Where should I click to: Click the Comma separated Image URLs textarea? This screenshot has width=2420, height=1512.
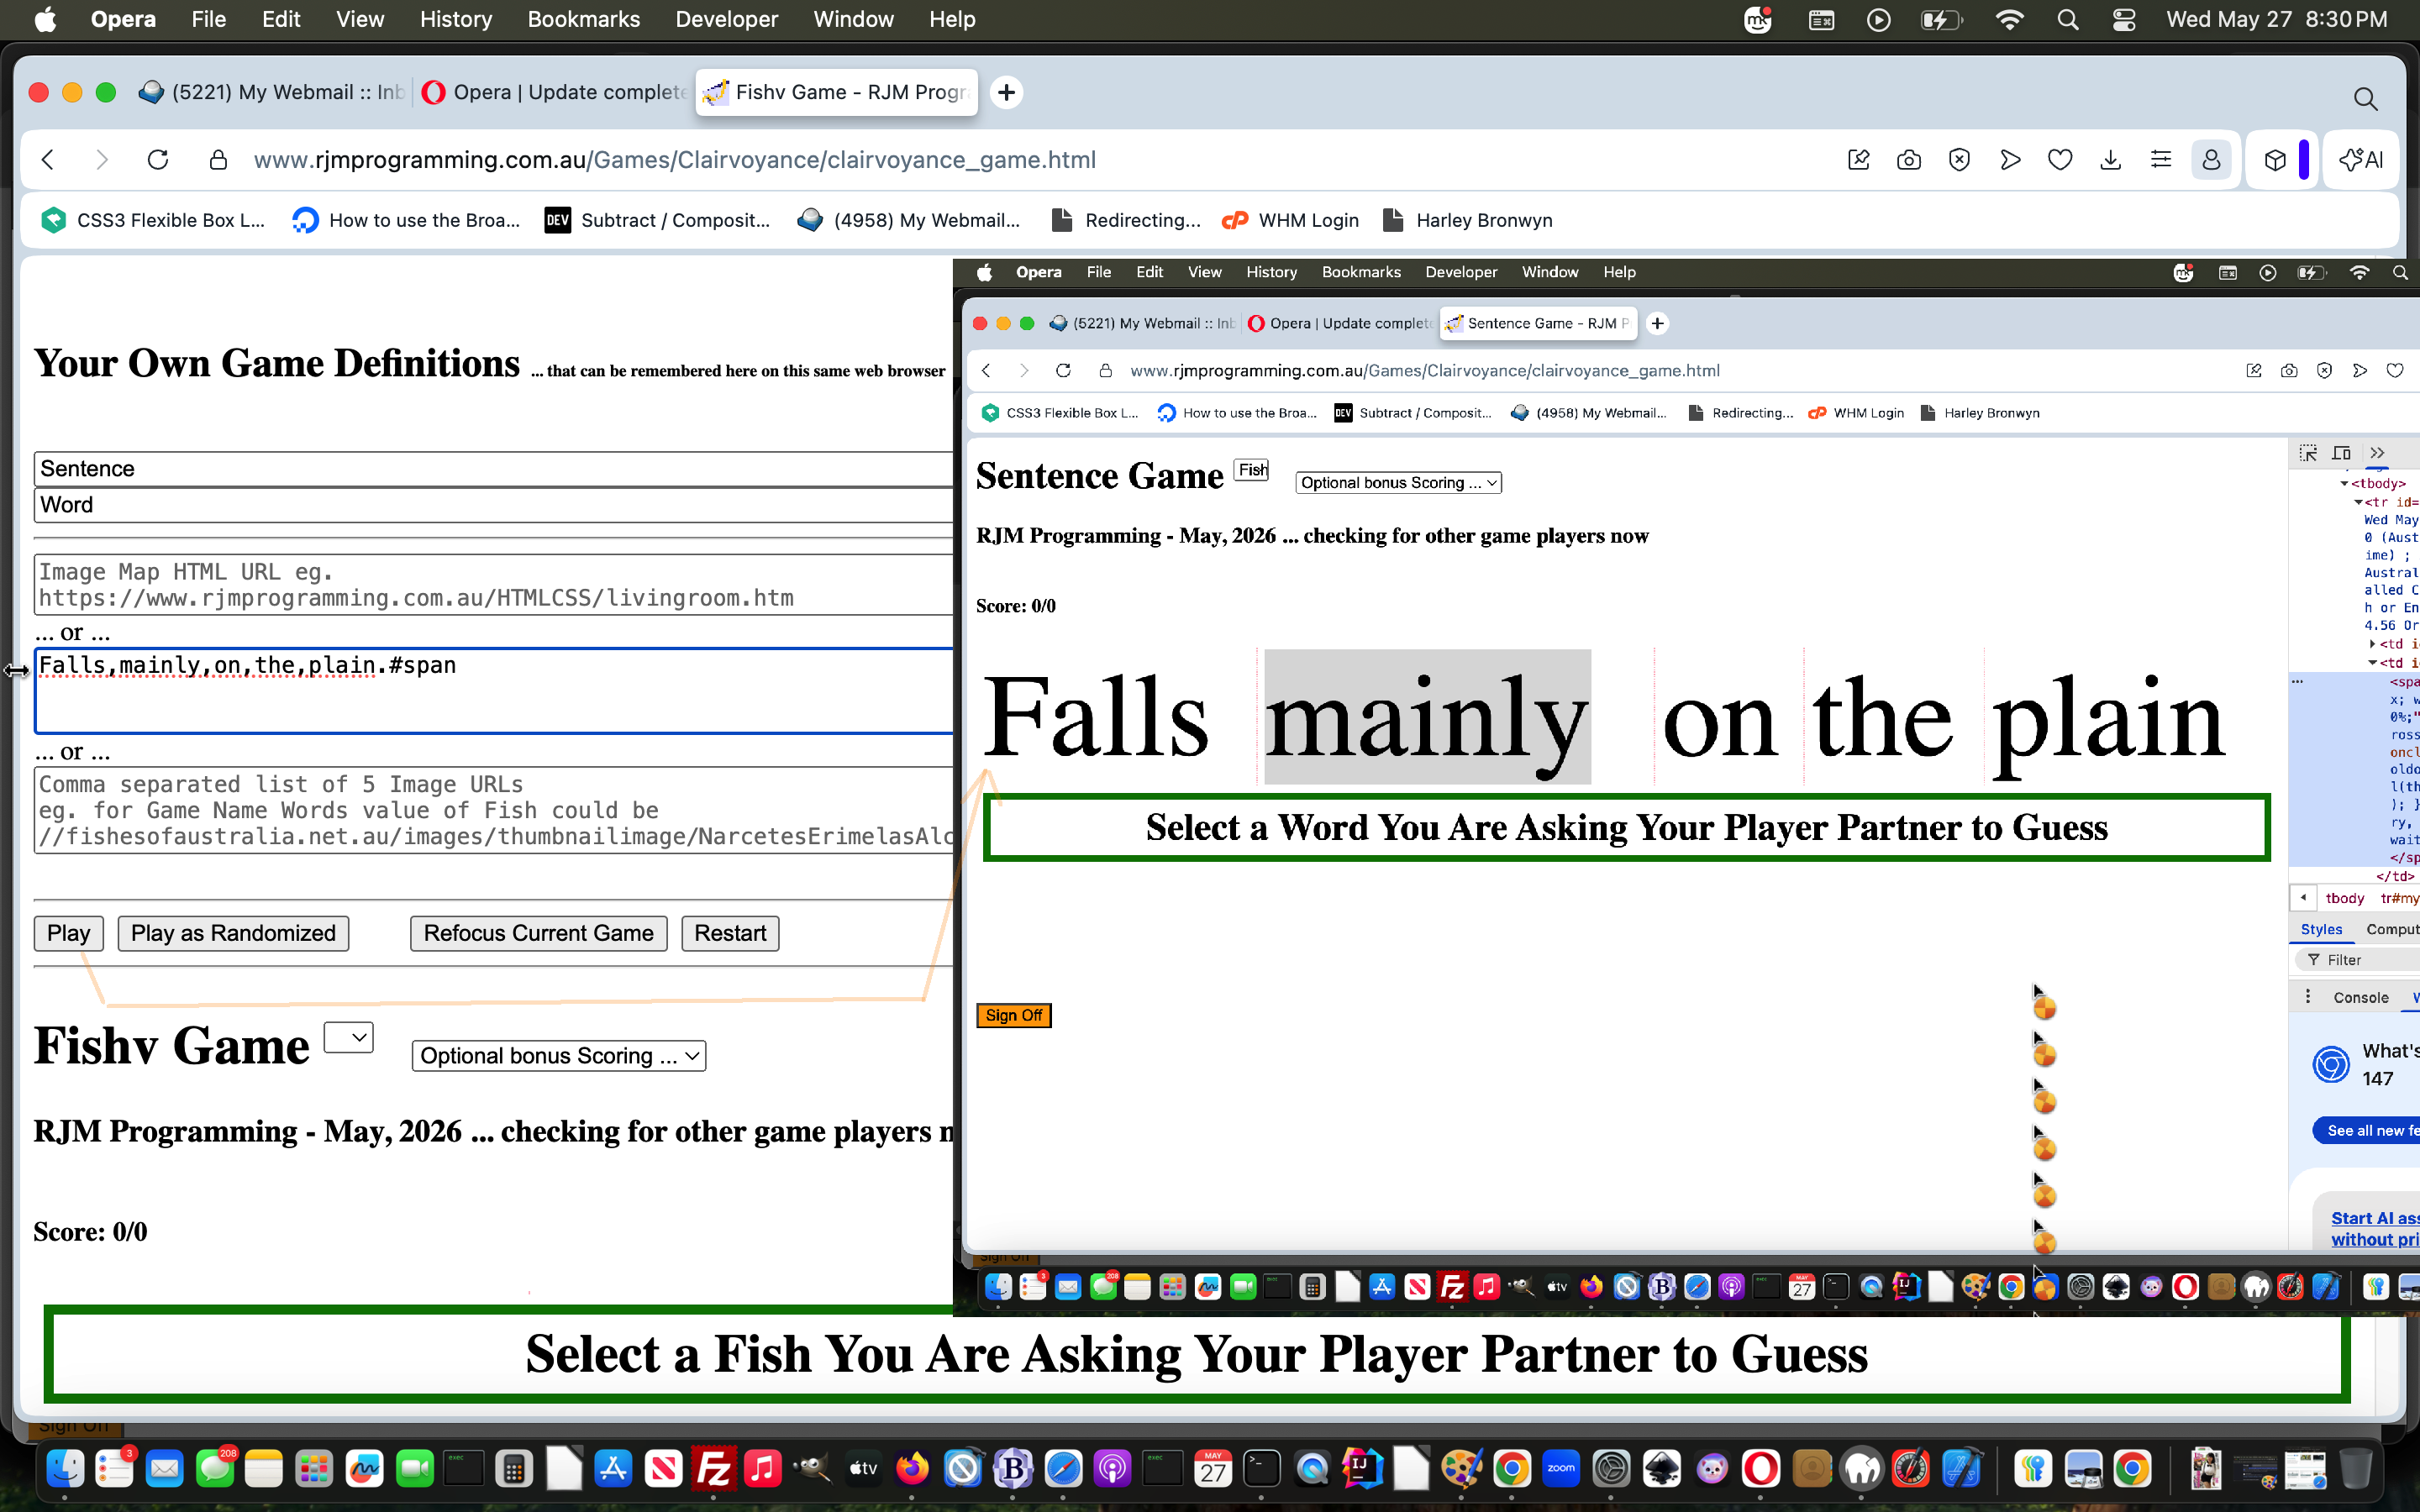pos(494,810)
